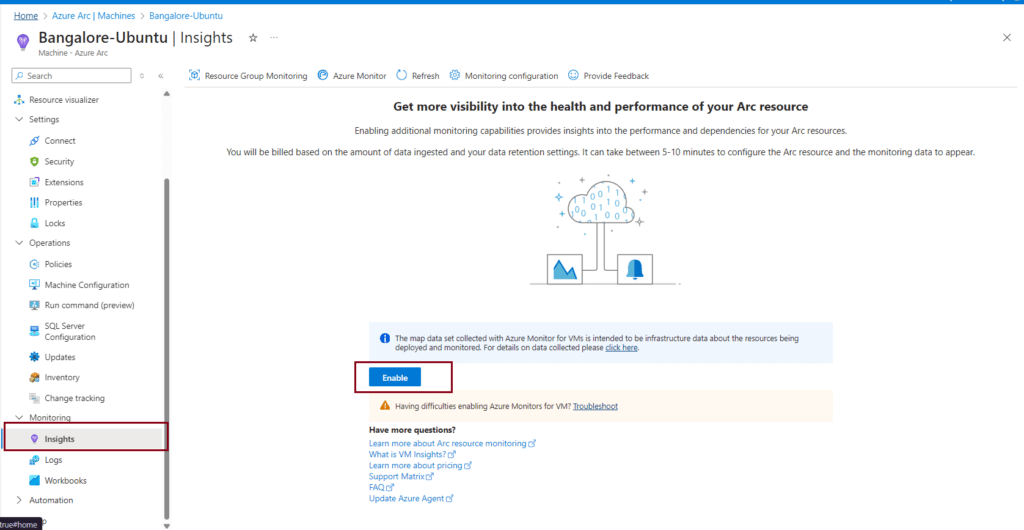Open more options ellipsis beside title
This screenshot has width=1024, height=530.
click(274, 38)
